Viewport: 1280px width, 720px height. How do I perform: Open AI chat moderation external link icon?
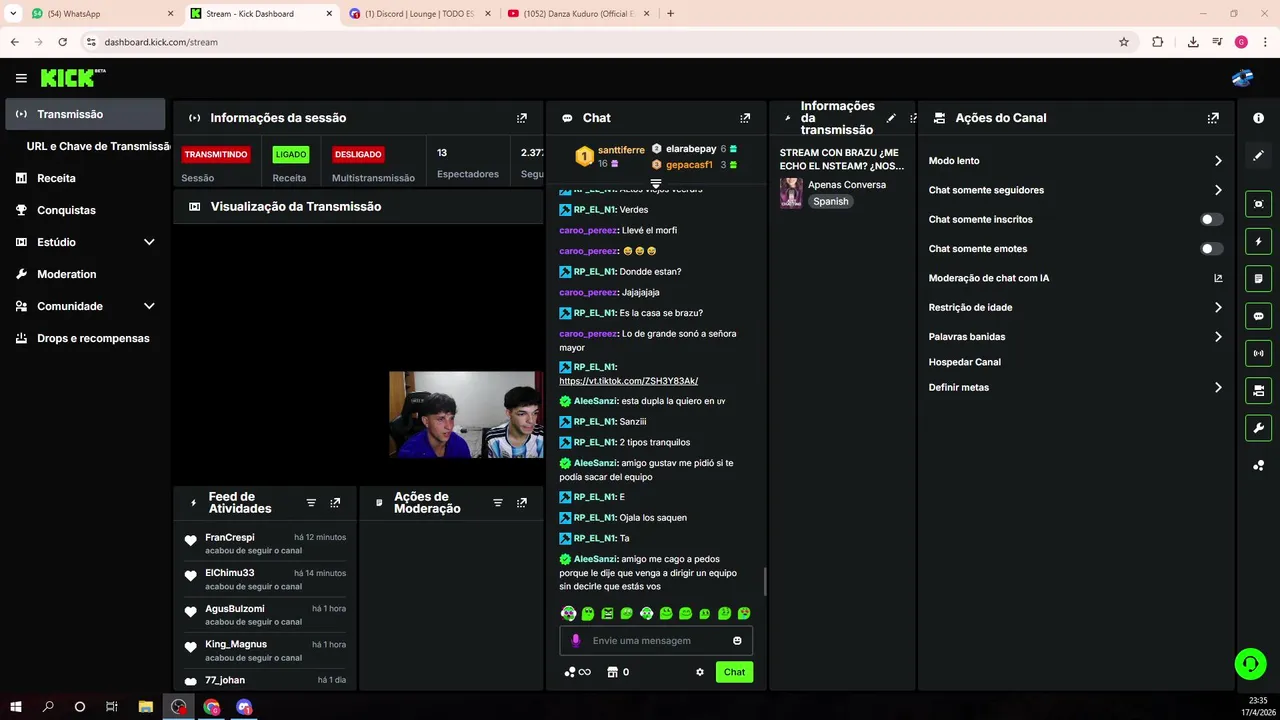1218,278
